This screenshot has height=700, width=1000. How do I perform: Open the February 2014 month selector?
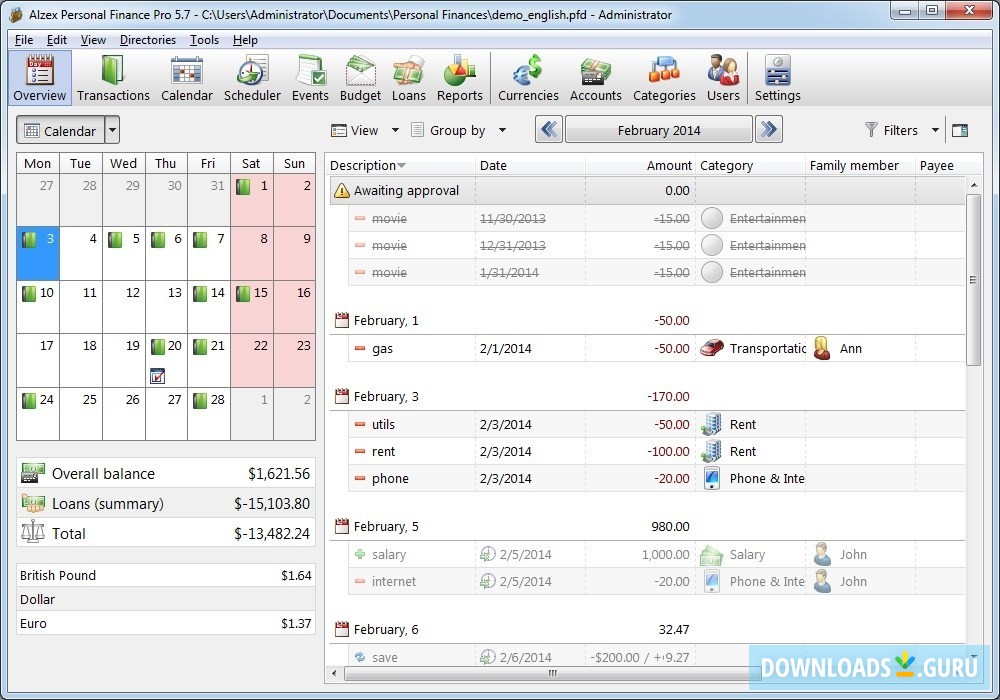(x=659, y=130)
